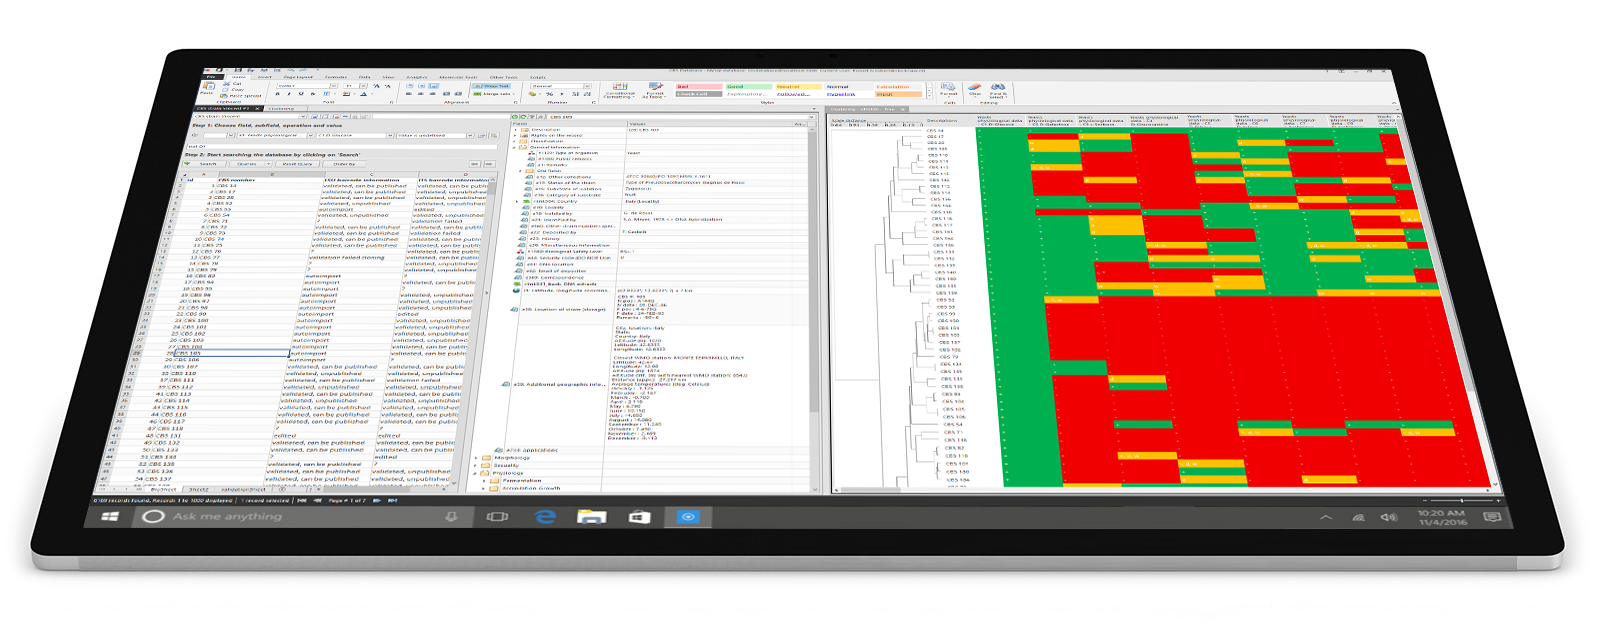Open the volume control in system tray

coord(1388,517)
